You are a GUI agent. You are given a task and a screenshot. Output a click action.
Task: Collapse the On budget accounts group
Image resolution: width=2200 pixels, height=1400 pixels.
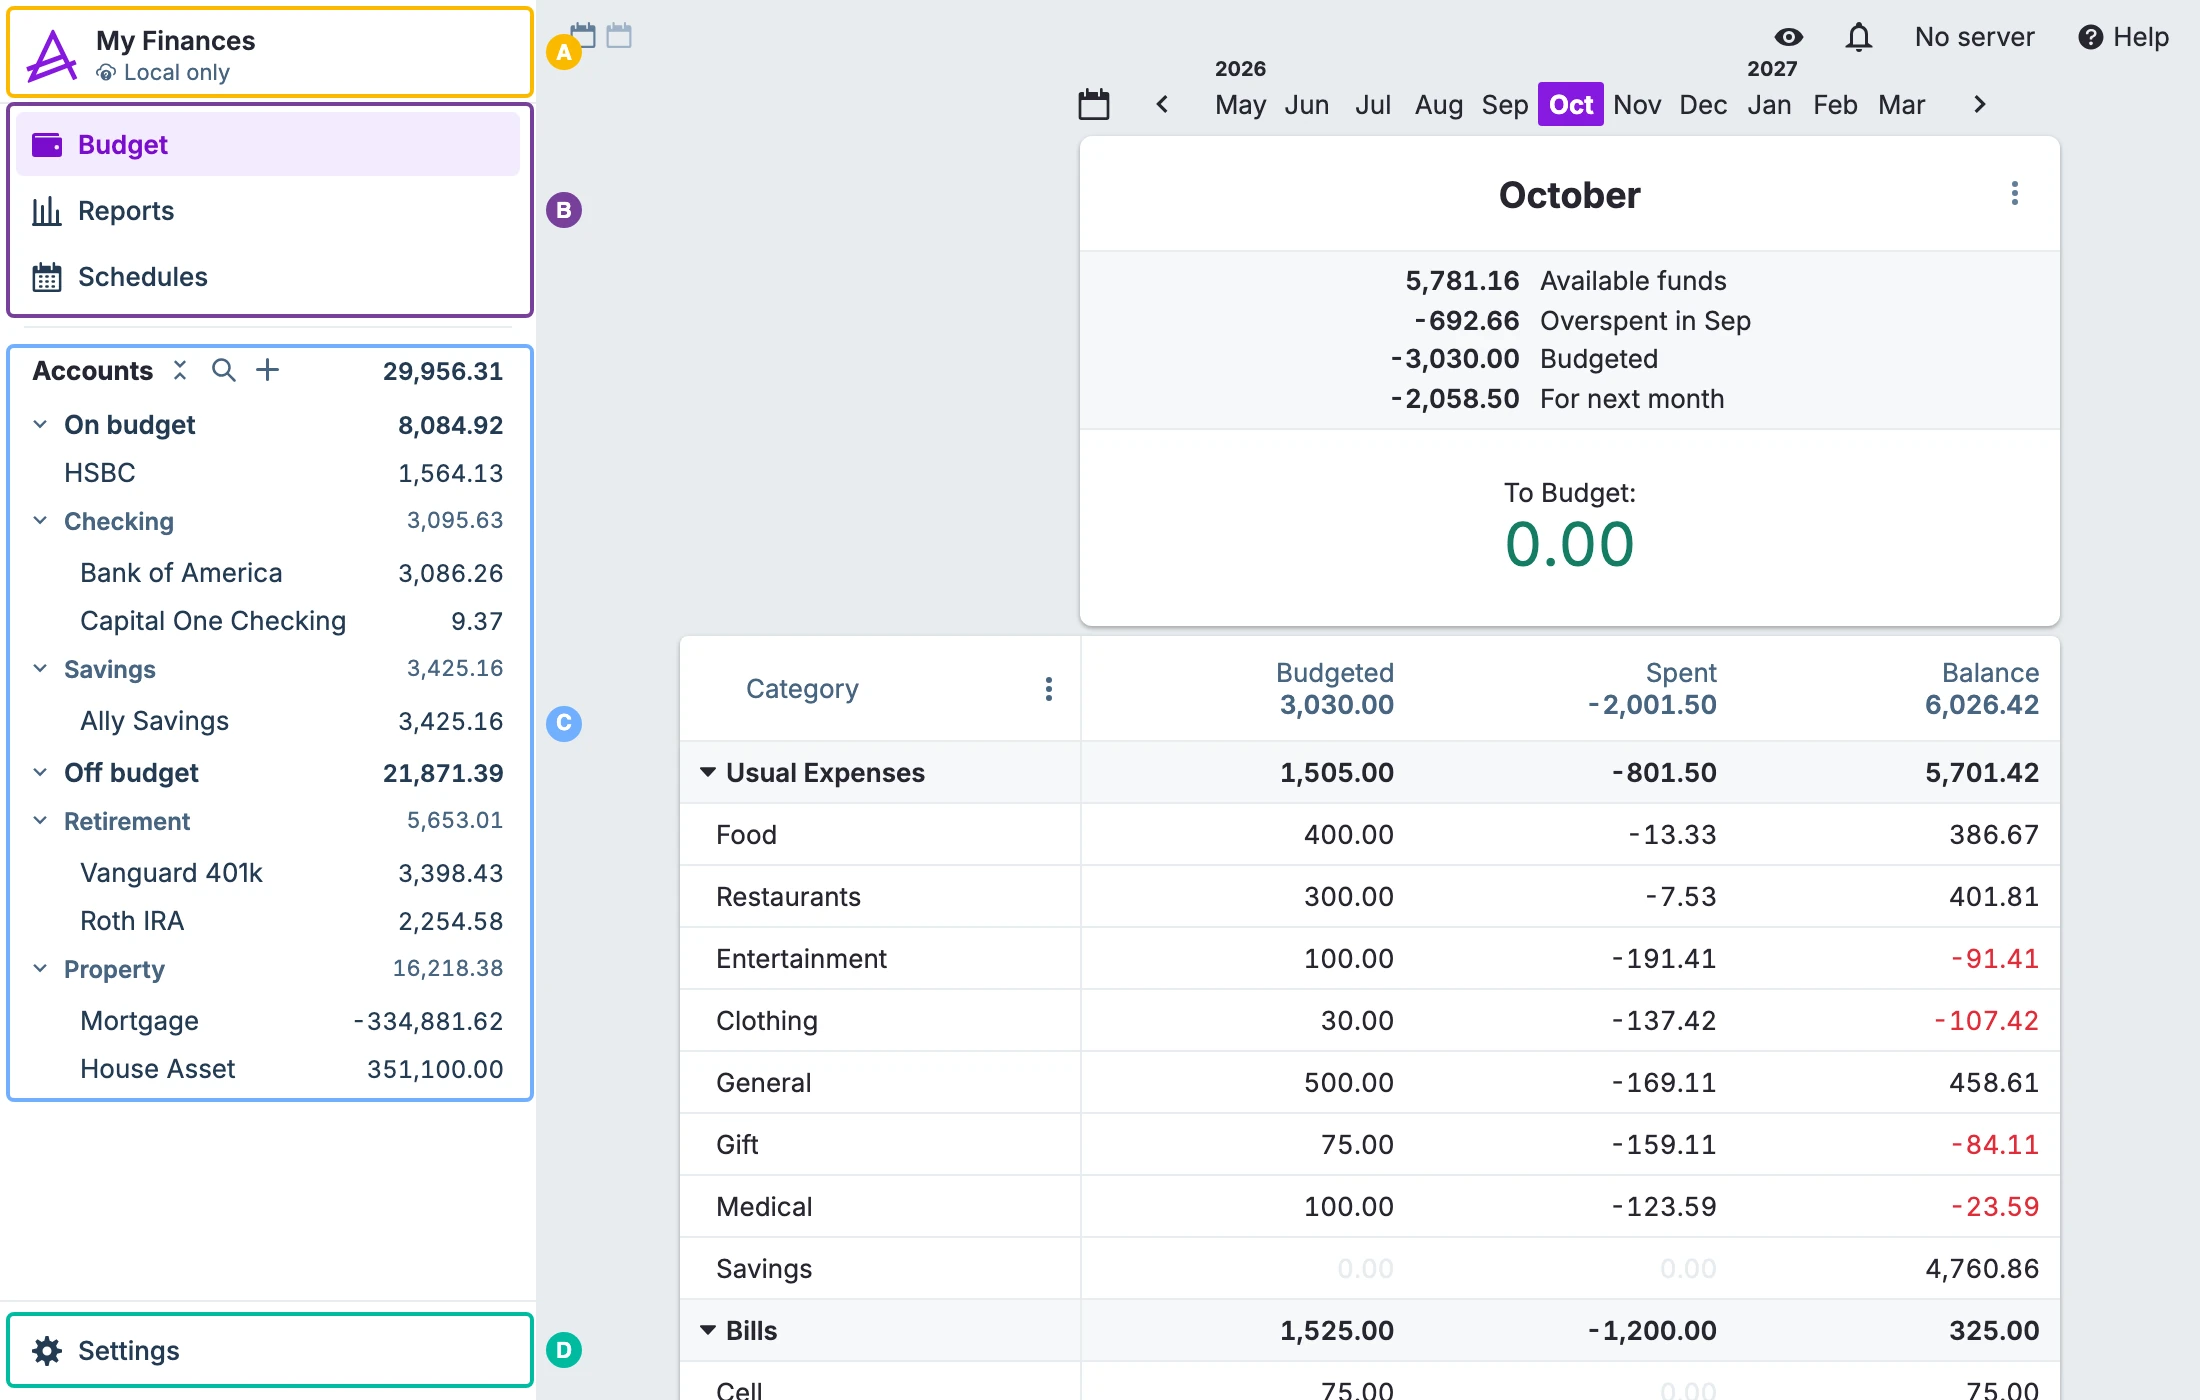point(40,424)
